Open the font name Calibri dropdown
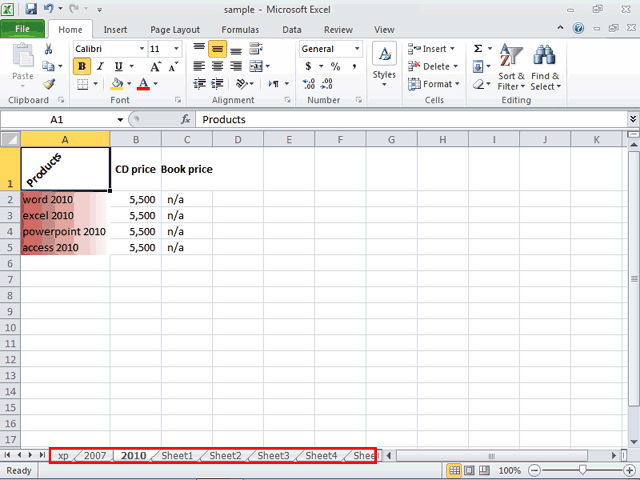Image resolution: width=640 pixels, height=480 pixels. click(142, 49)
